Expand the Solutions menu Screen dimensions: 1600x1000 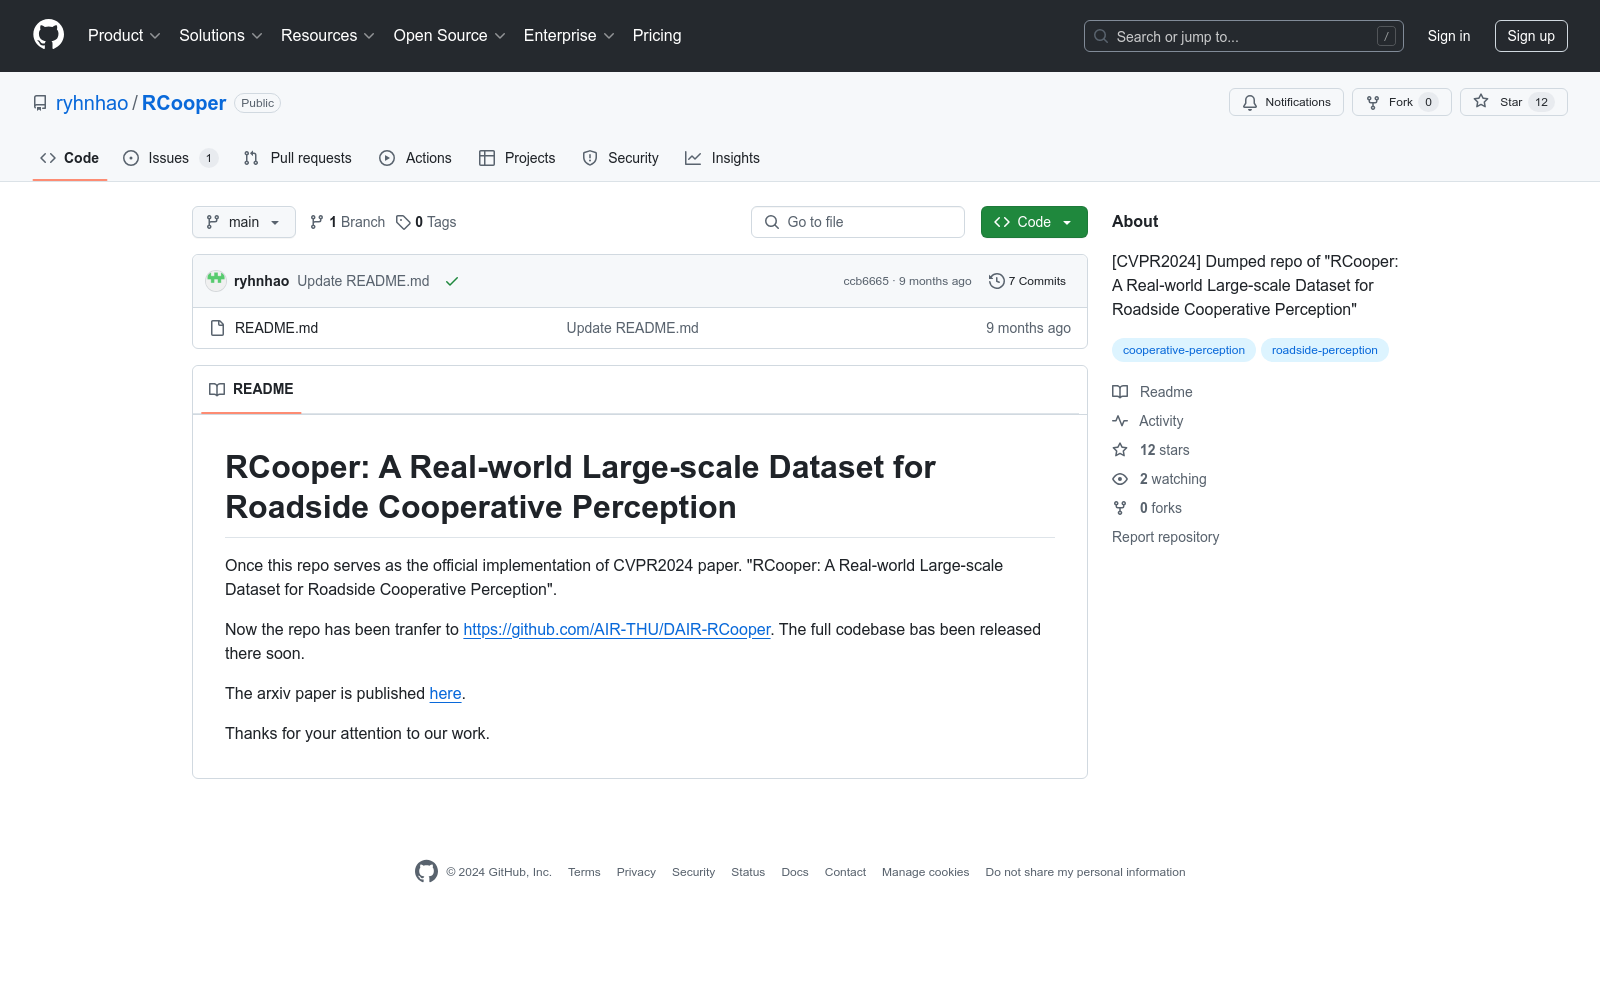pos(221,35)
